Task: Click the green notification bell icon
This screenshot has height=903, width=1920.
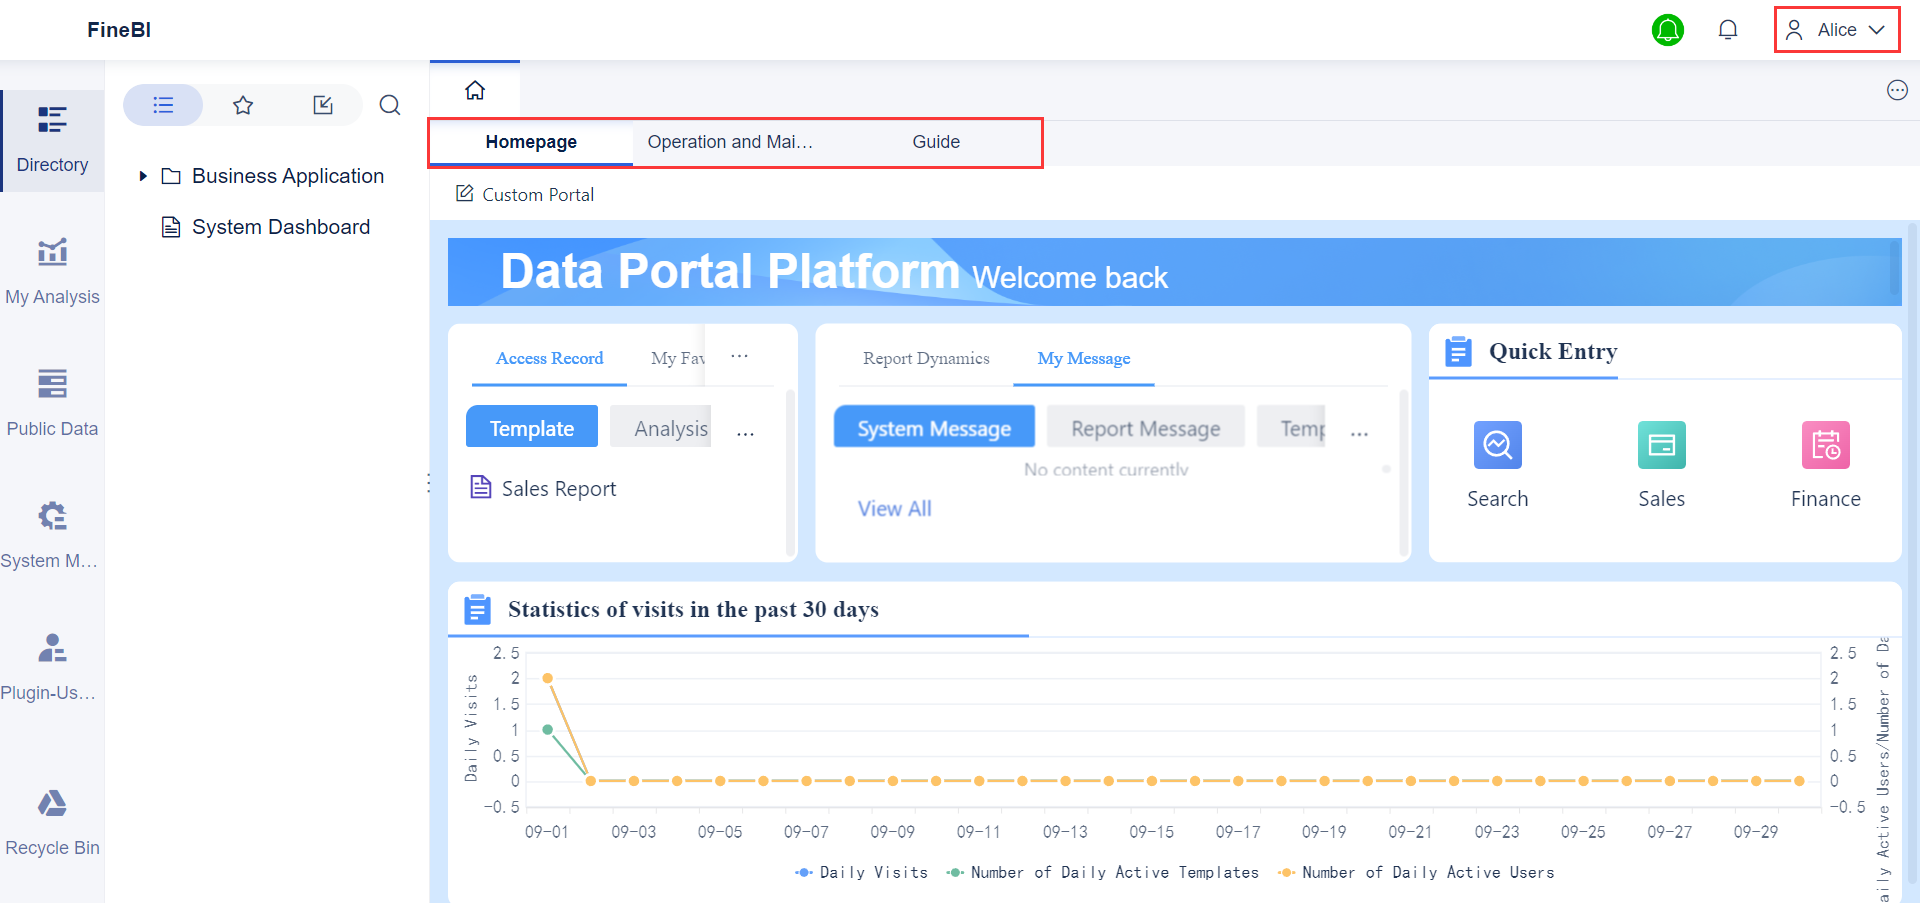Action: point(1668,30)
